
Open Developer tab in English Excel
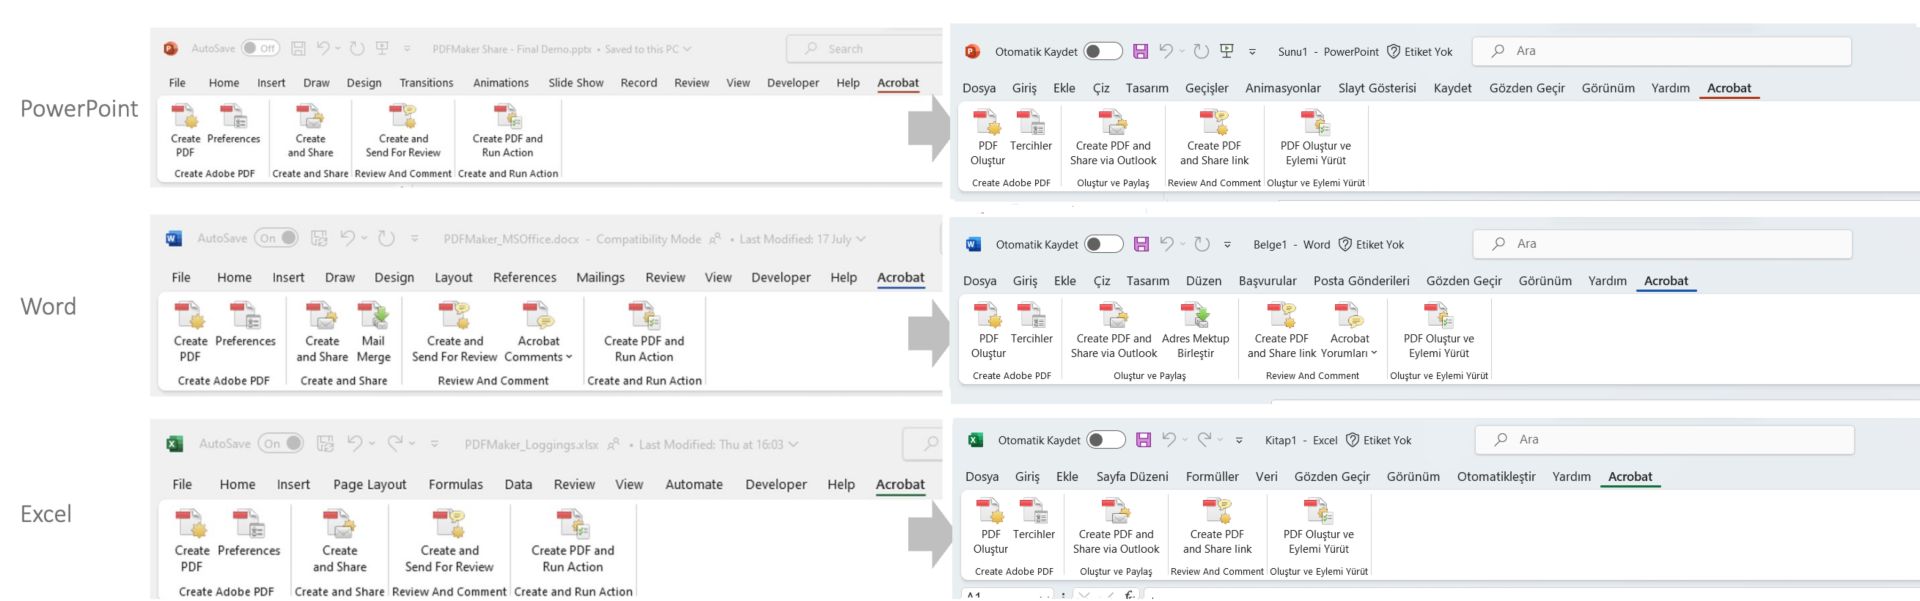[775, 484]
